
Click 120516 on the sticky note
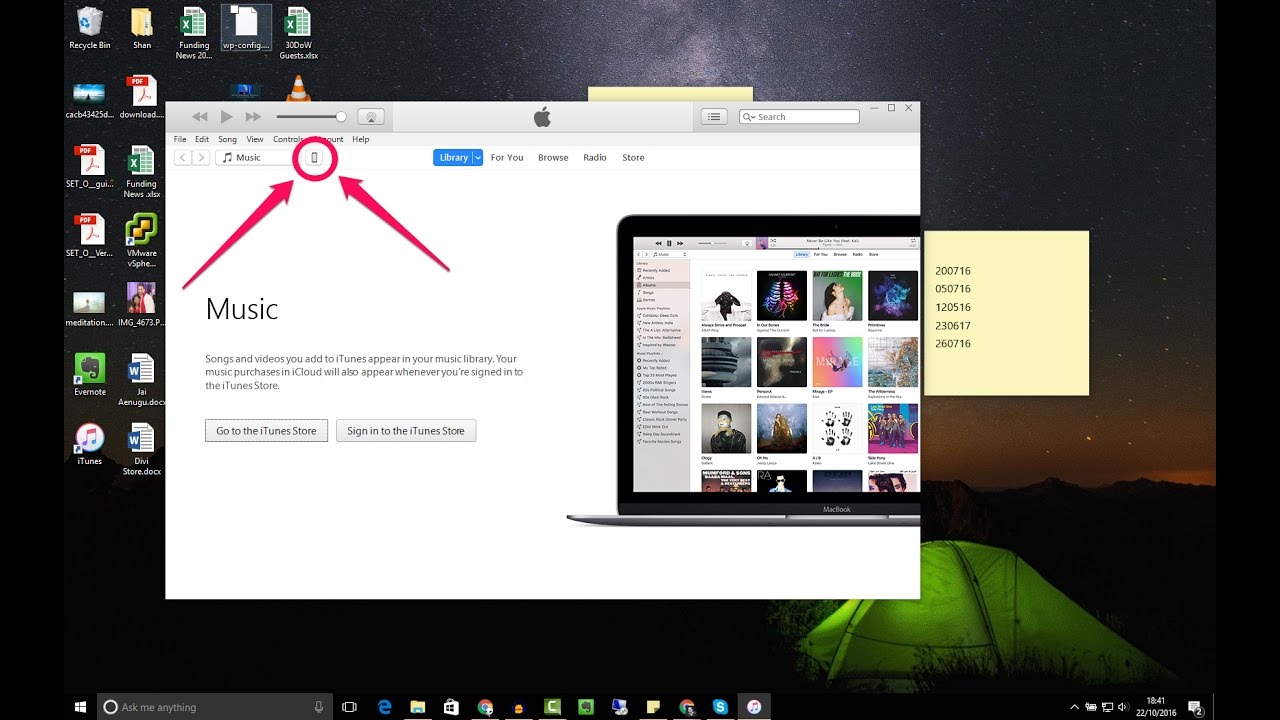tap(953, 307)
